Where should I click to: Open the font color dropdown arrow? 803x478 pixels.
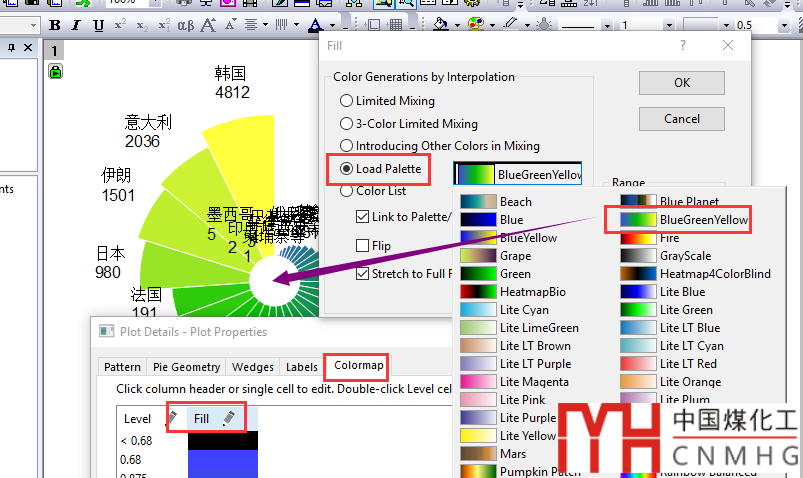coord(333,25)
